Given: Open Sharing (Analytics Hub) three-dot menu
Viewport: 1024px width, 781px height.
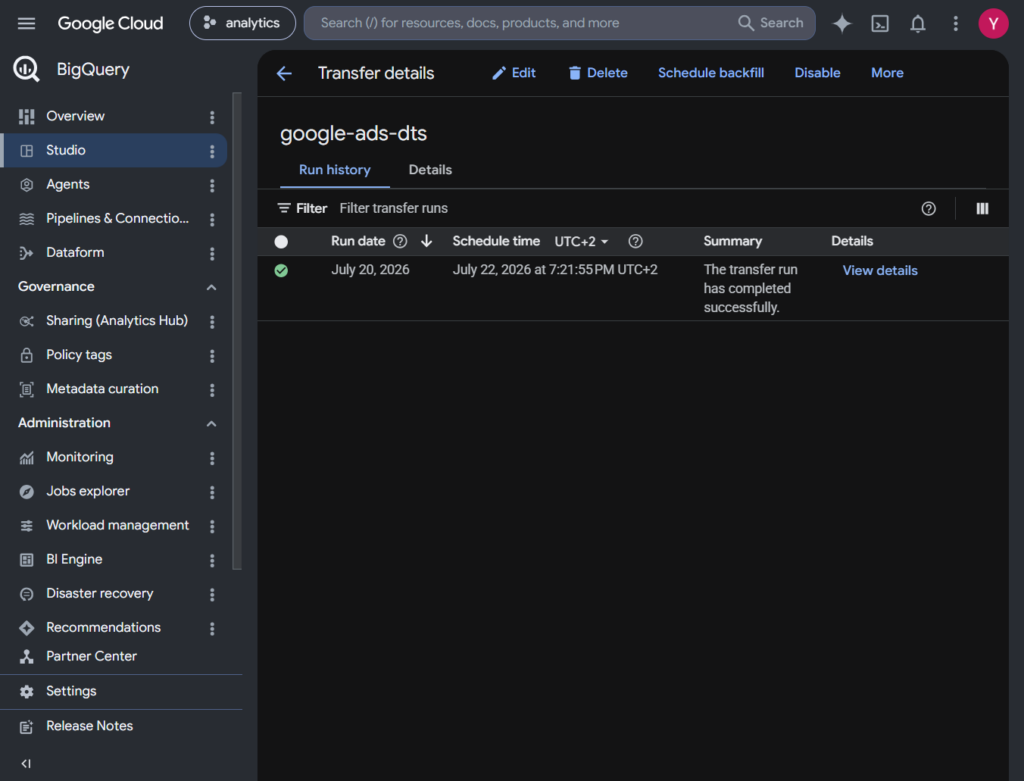Looking at the screenshot, I should tap(212, 321).
